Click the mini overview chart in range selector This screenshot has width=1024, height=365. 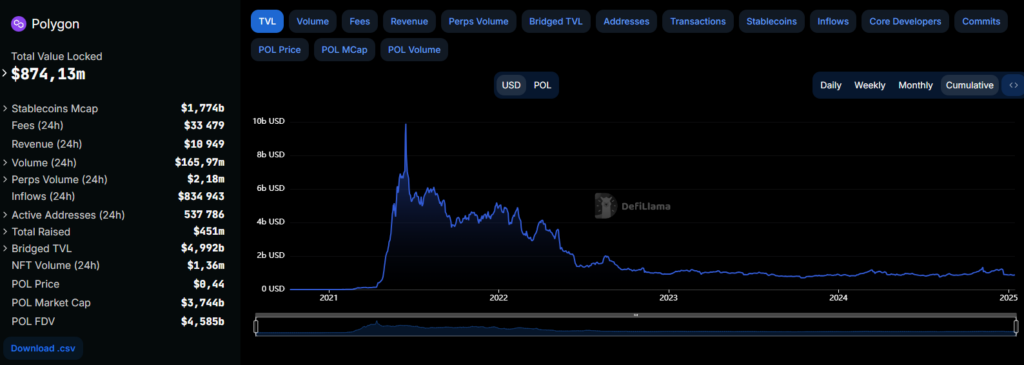[635, 327]
